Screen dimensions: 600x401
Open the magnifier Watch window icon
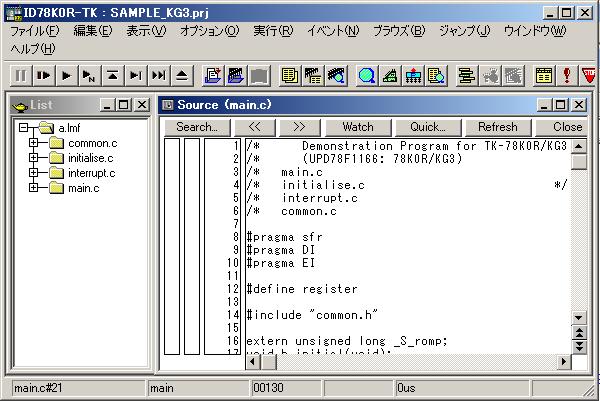pyautogui.click(x=367, y=75)
